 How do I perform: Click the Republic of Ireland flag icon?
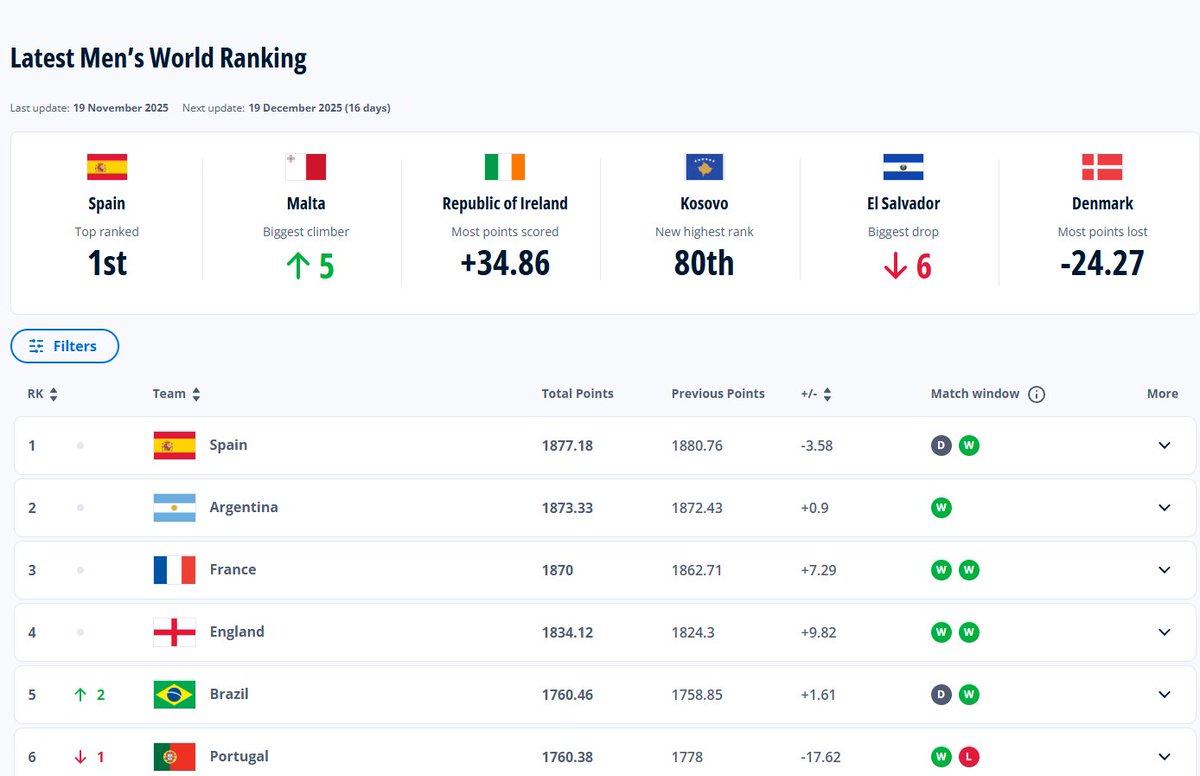coord(504,167)
